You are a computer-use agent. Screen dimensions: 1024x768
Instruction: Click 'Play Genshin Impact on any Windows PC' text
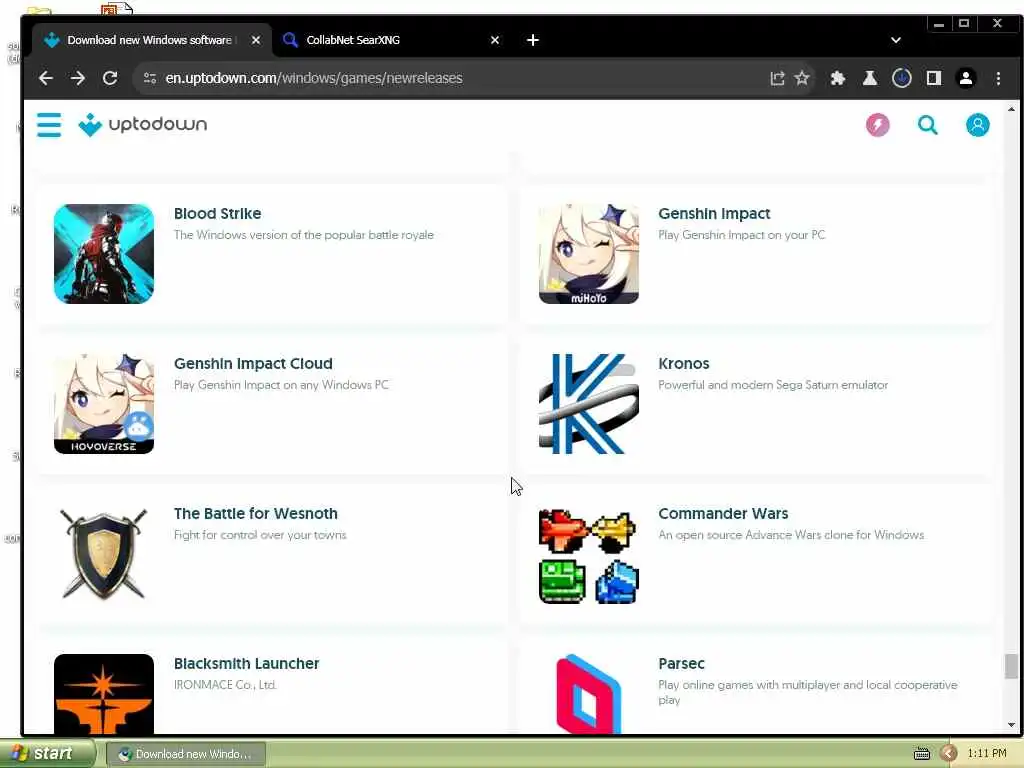click(281, 385)
